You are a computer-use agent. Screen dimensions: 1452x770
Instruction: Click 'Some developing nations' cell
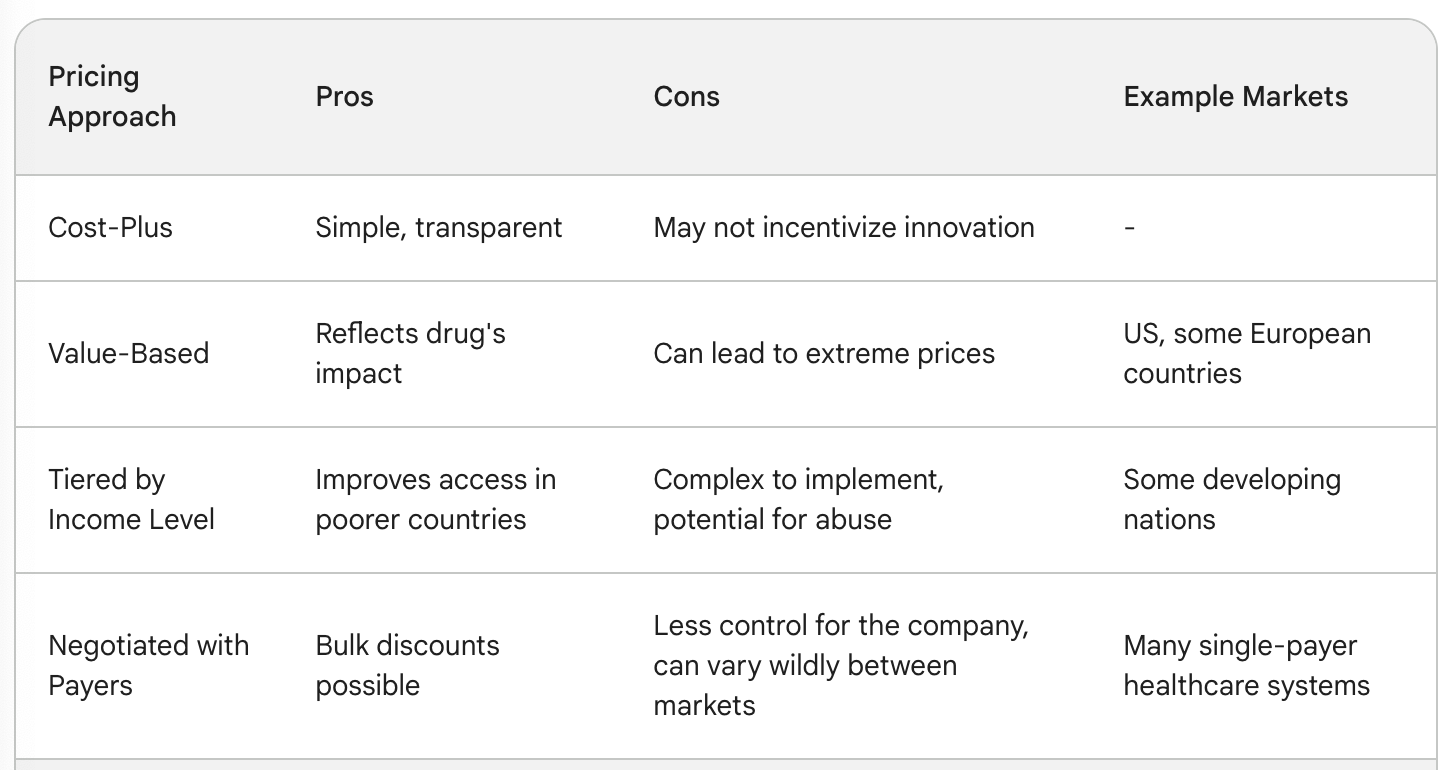(1232, 500)
